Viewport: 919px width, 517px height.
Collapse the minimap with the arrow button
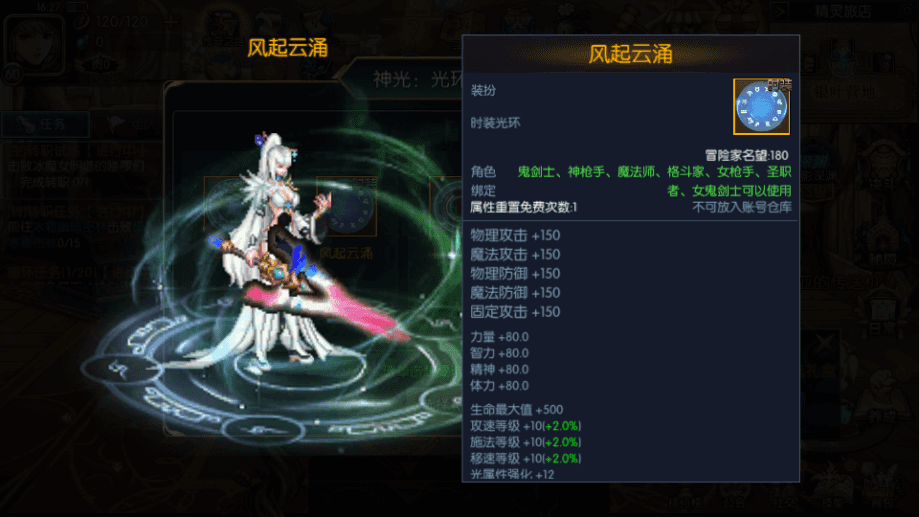click(780, 11)
